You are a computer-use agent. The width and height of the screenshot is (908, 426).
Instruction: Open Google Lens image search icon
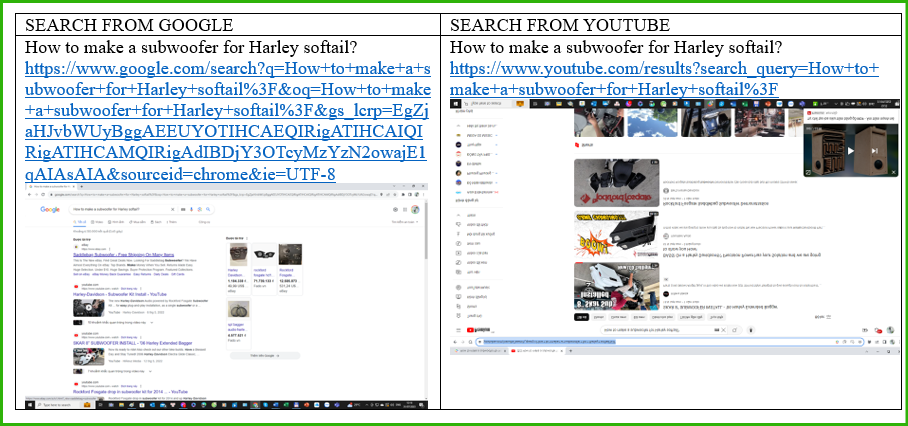[199, 210]
